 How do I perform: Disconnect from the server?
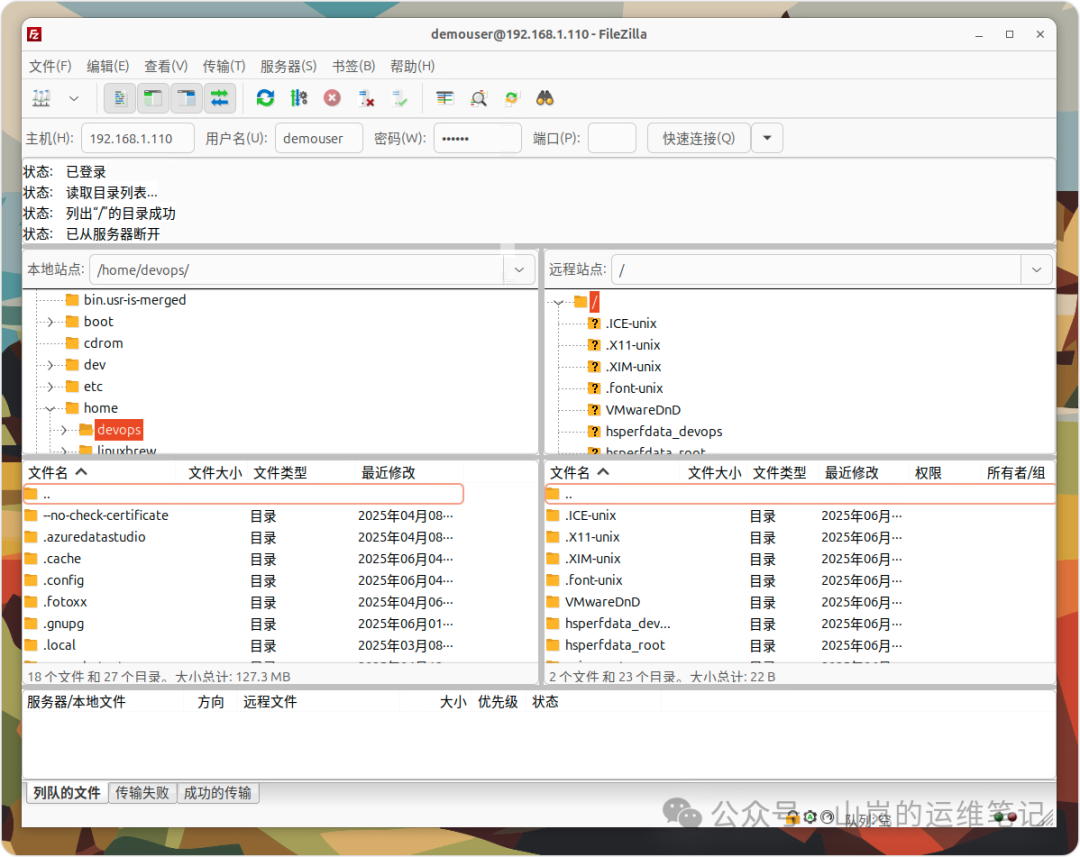(366, 98)
